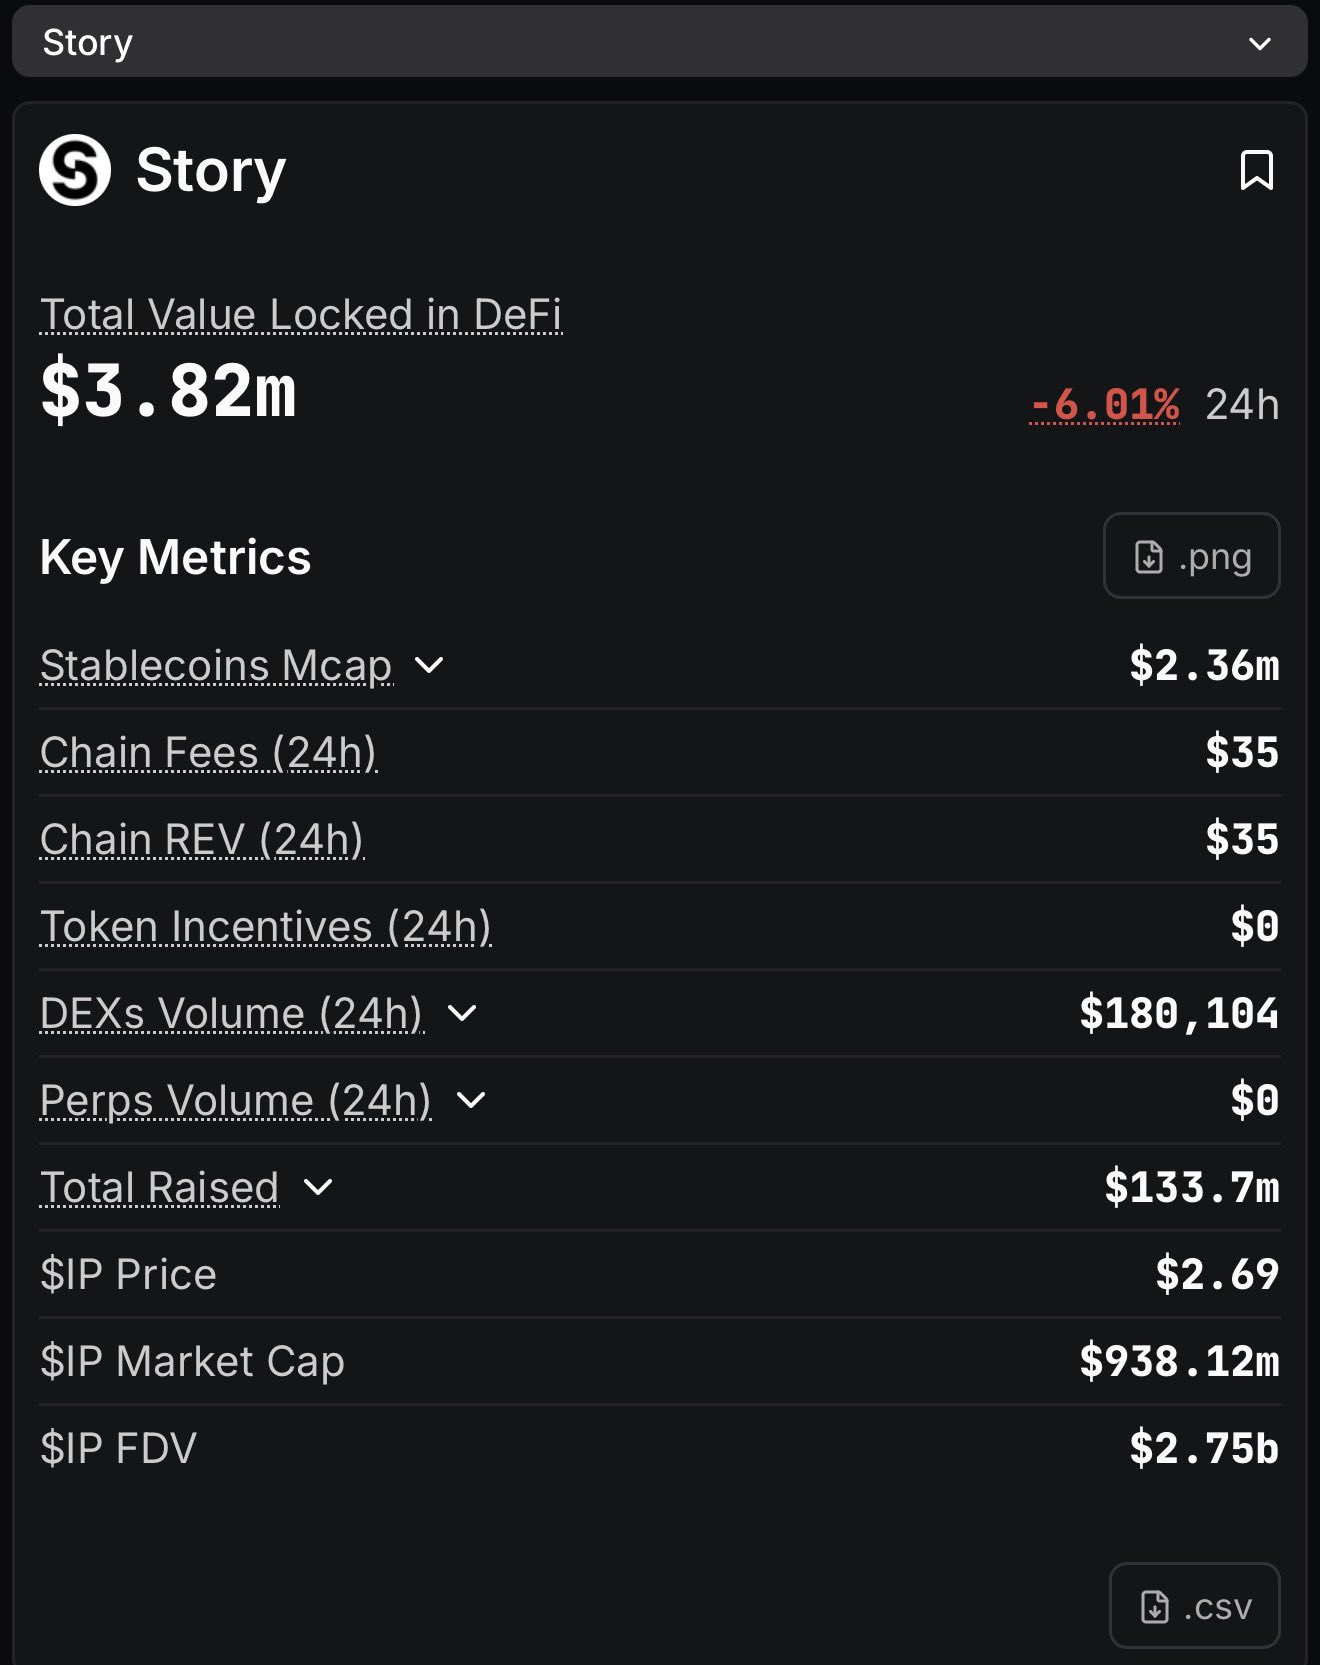Viewport: 1320px width, 1665px height.
Task: Click the Stablecoins Mcap label
Action: 216,665
